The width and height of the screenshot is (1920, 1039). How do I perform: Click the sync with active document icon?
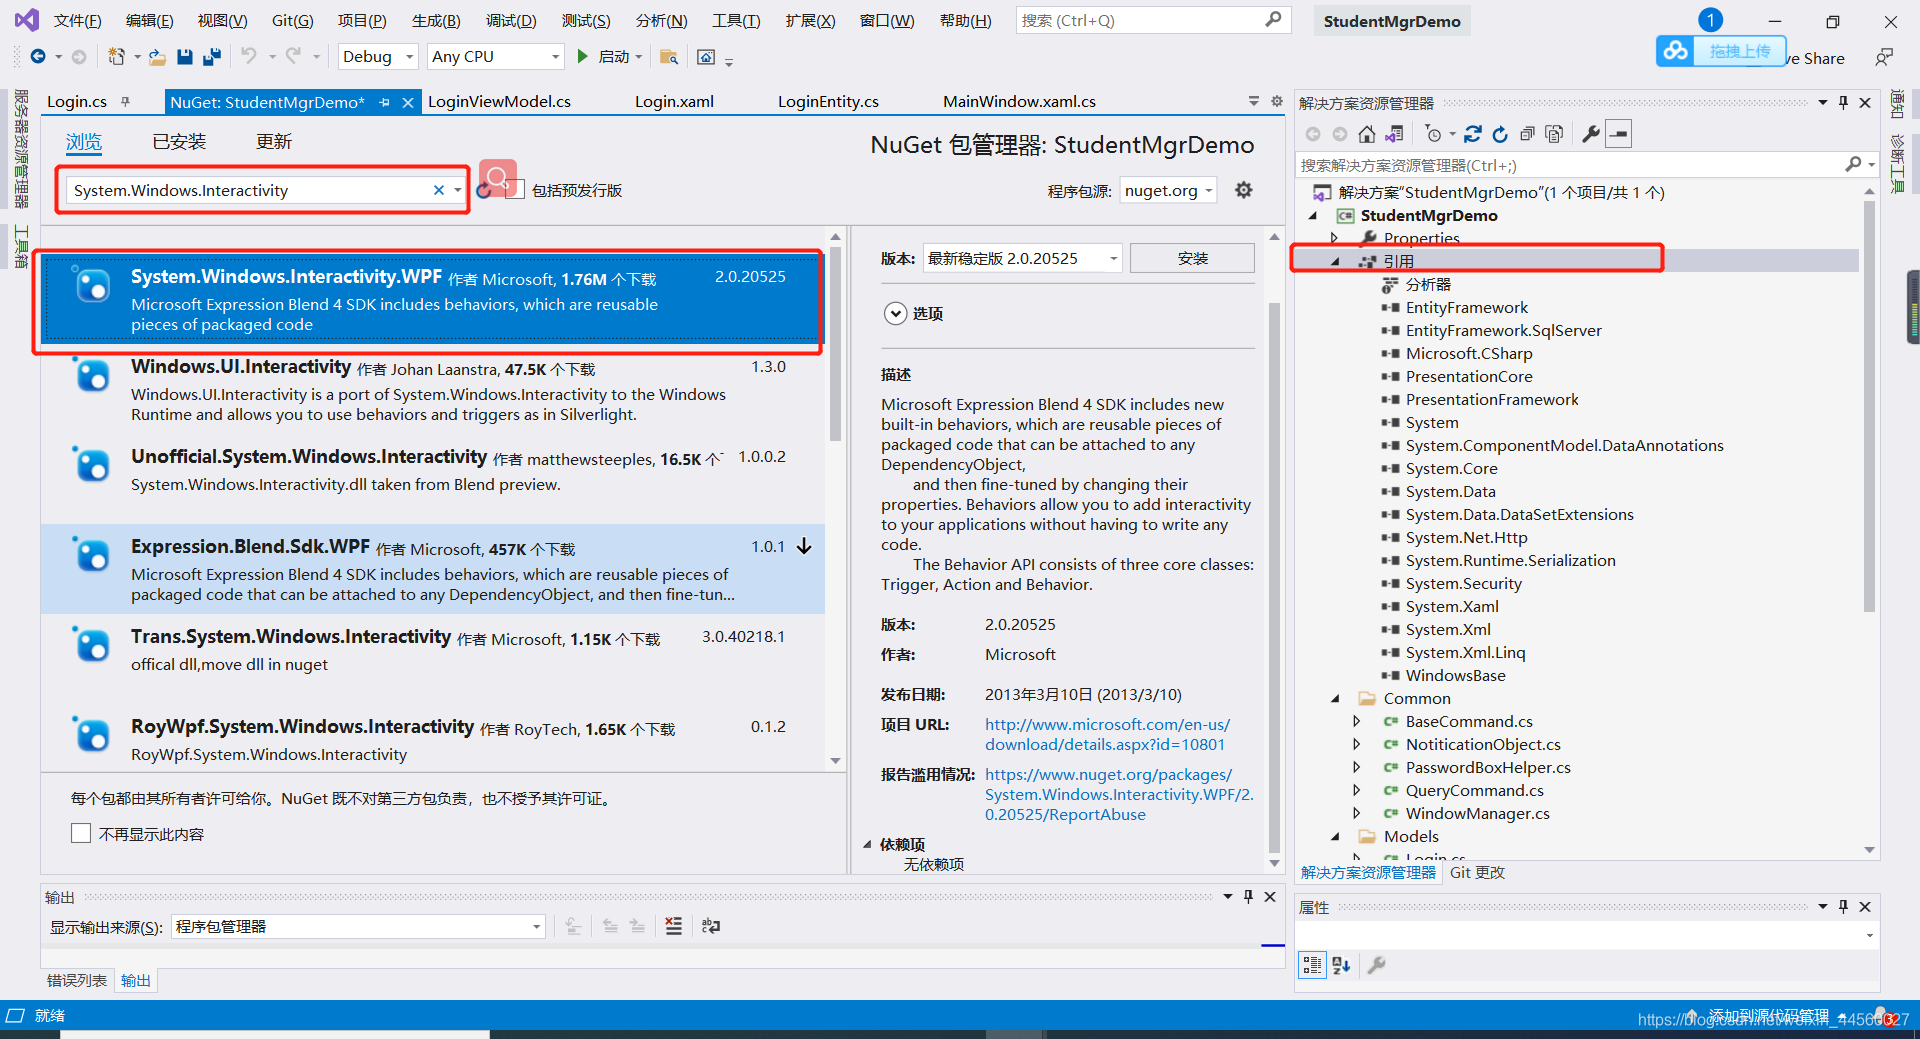click(1473, 134)
